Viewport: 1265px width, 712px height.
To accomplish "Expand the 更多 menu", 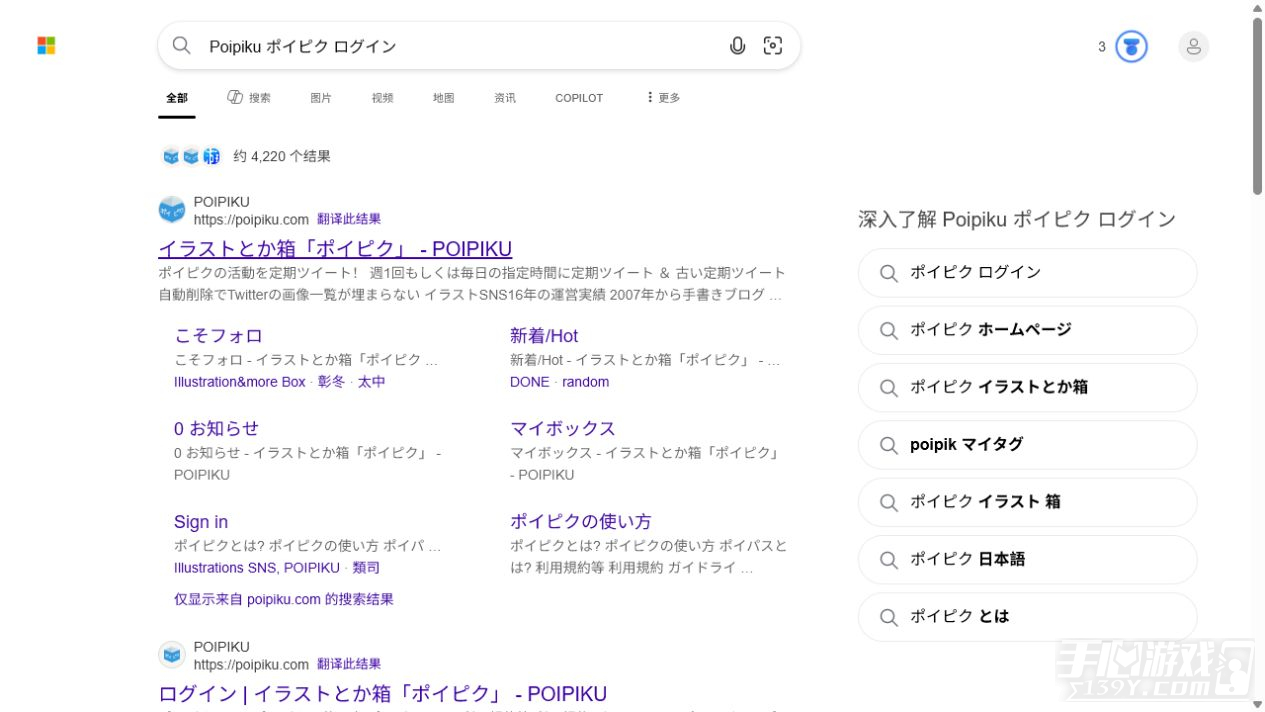I will 663,98.
